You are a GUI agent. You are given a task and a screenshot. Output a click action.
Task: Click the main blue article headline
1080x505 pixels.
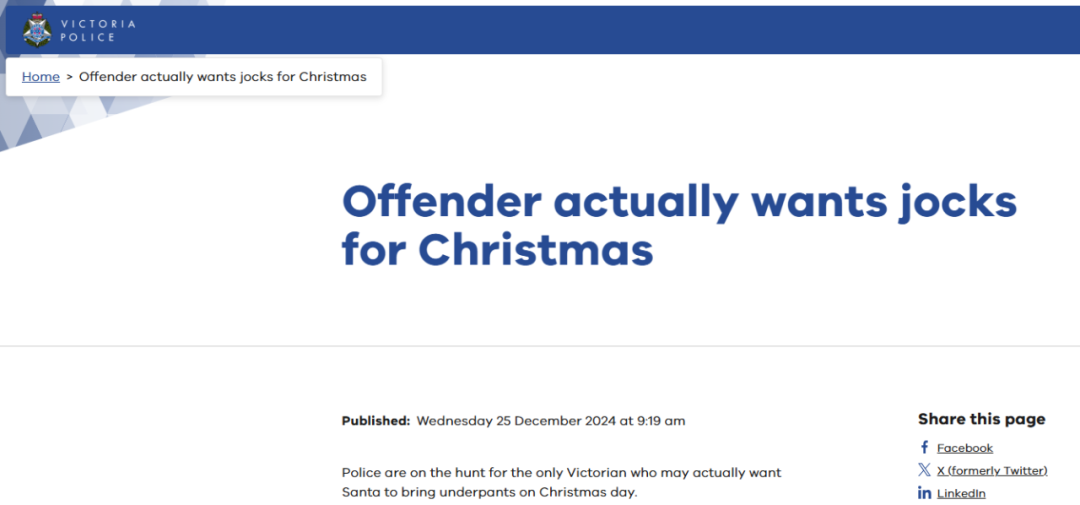678,225
